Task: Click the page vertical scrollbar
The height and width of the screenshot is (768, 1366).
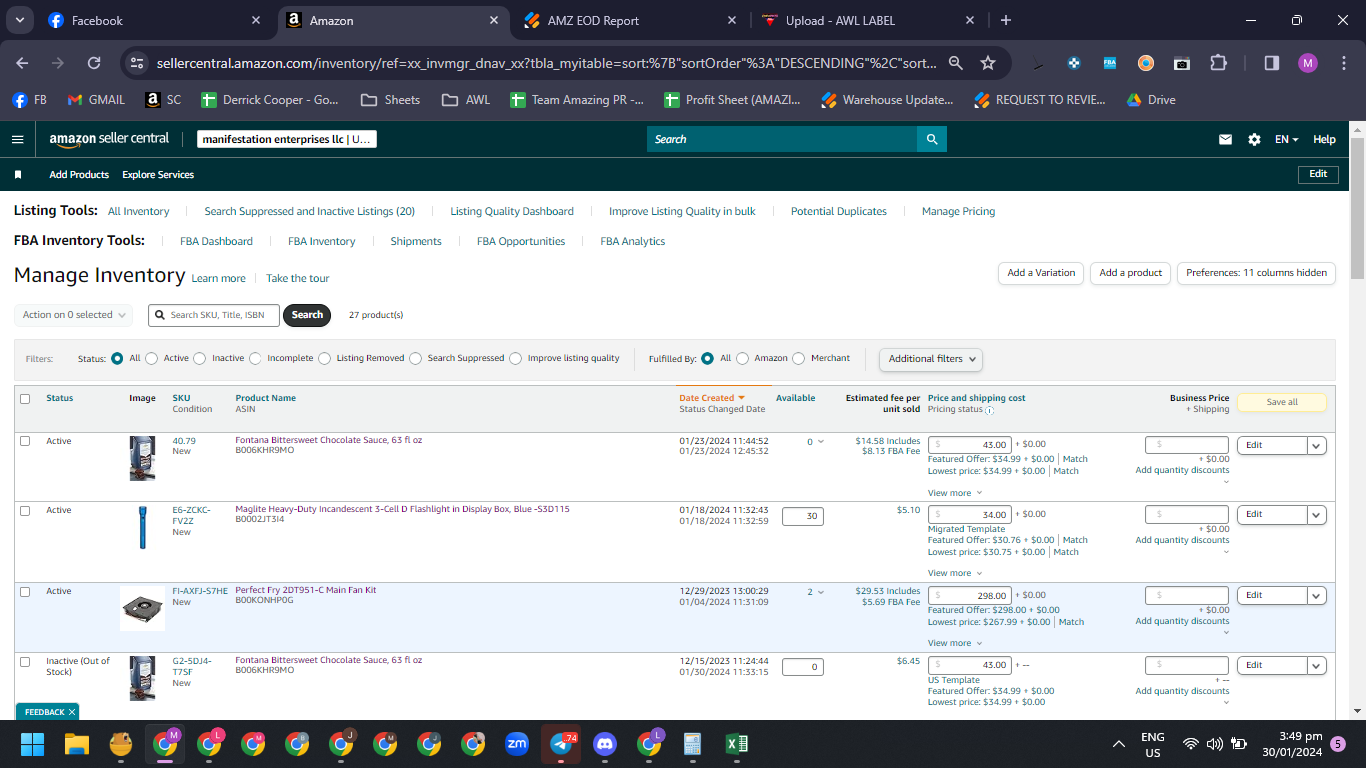Action: [x=1357, y=207]
